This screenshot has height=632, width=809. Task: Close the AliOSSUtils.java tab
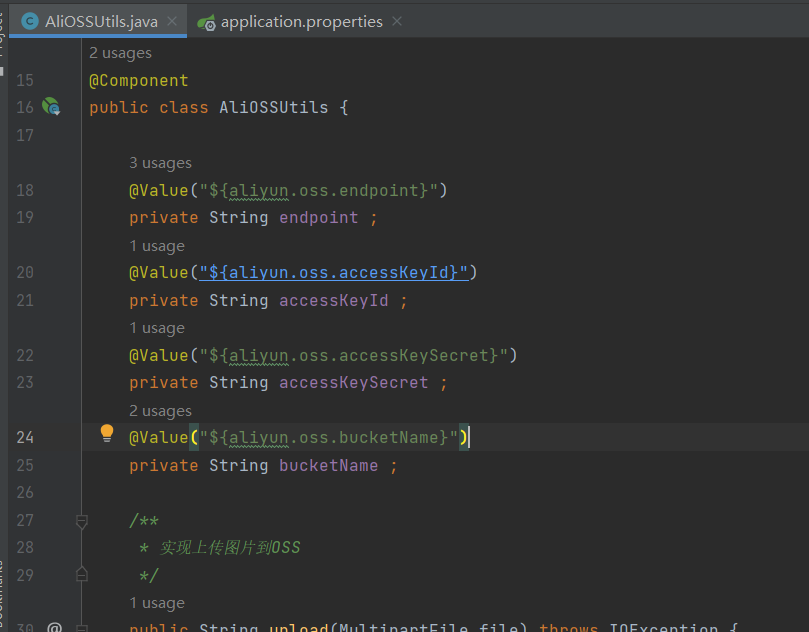click(x=172, y=21)
